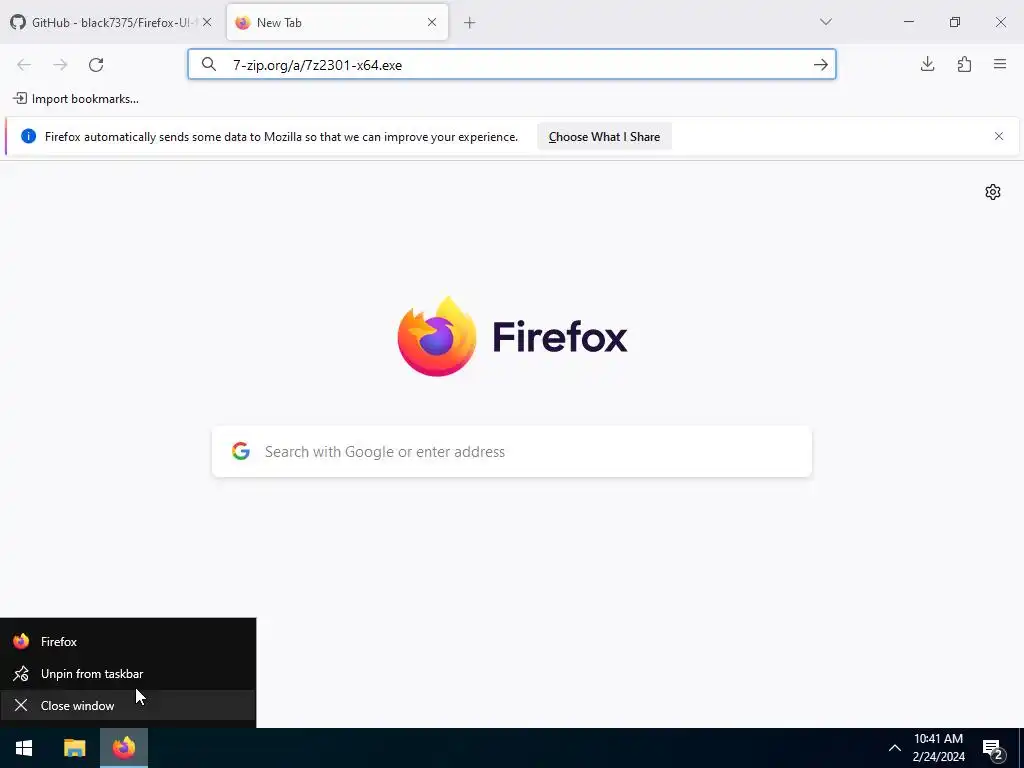The width and height of the screenshot is (1024, 768).
Task: Close the New Tab tab
Action: click(432, 22)
